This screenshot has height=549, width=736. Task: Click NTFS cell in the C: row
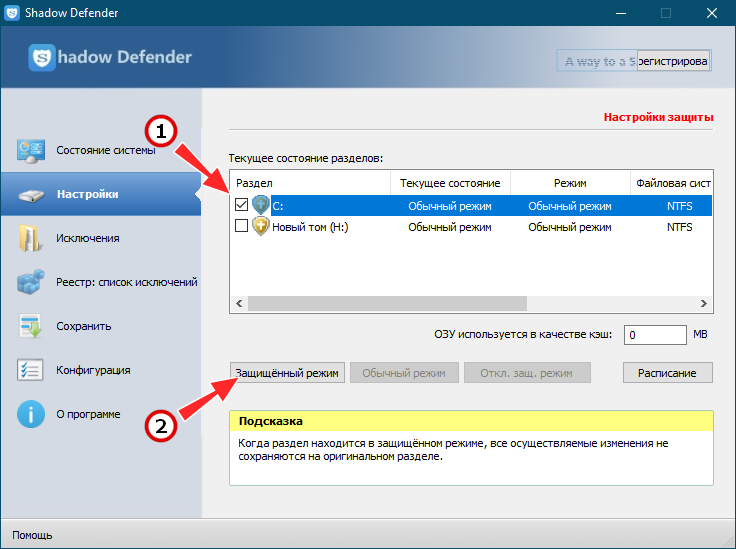point(680,206)
